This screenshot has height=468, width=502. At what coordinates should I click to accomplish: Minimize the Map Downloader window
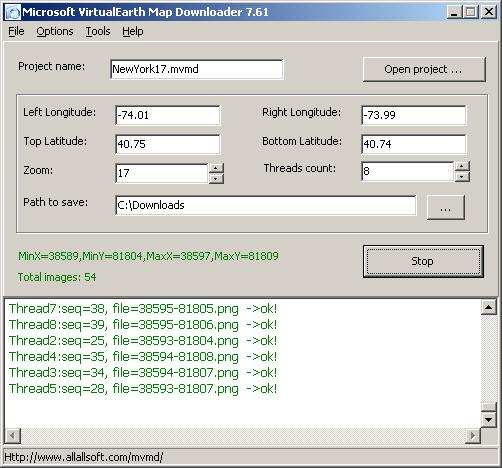tap(454, 12)
